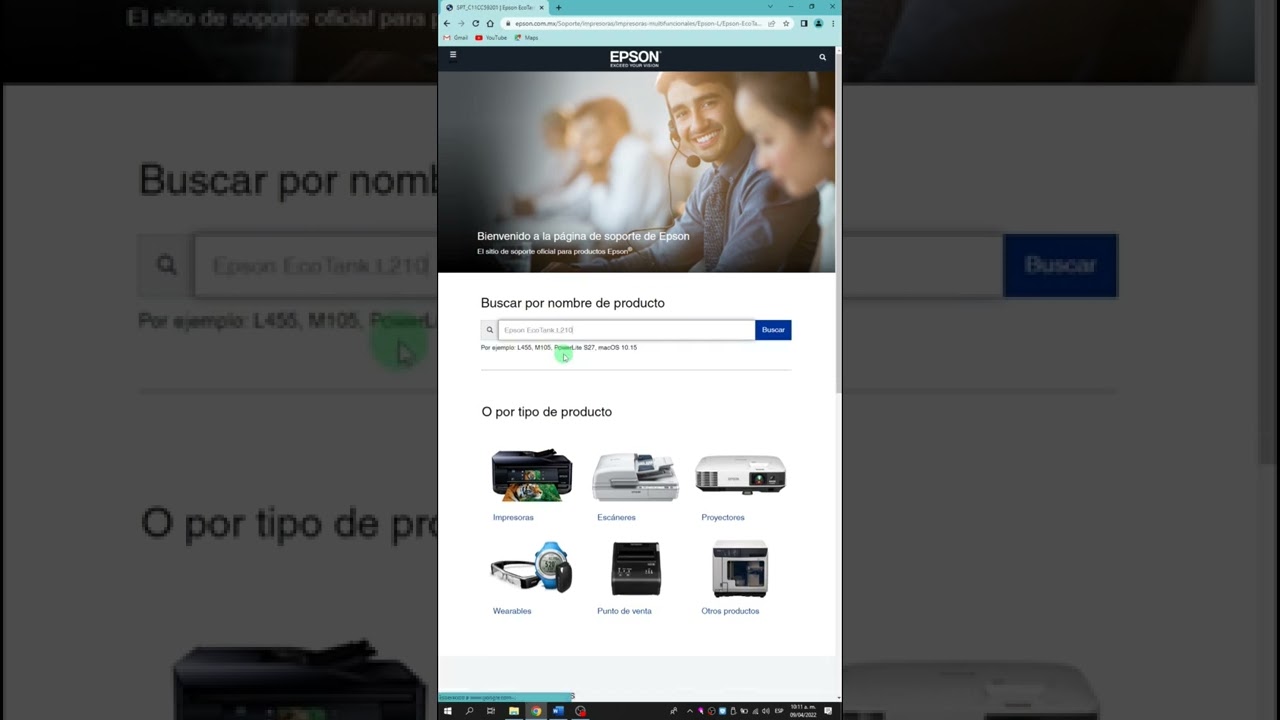Open Word from the taskbar
The height and width of the screenshot is (720, 1280).
558,711
